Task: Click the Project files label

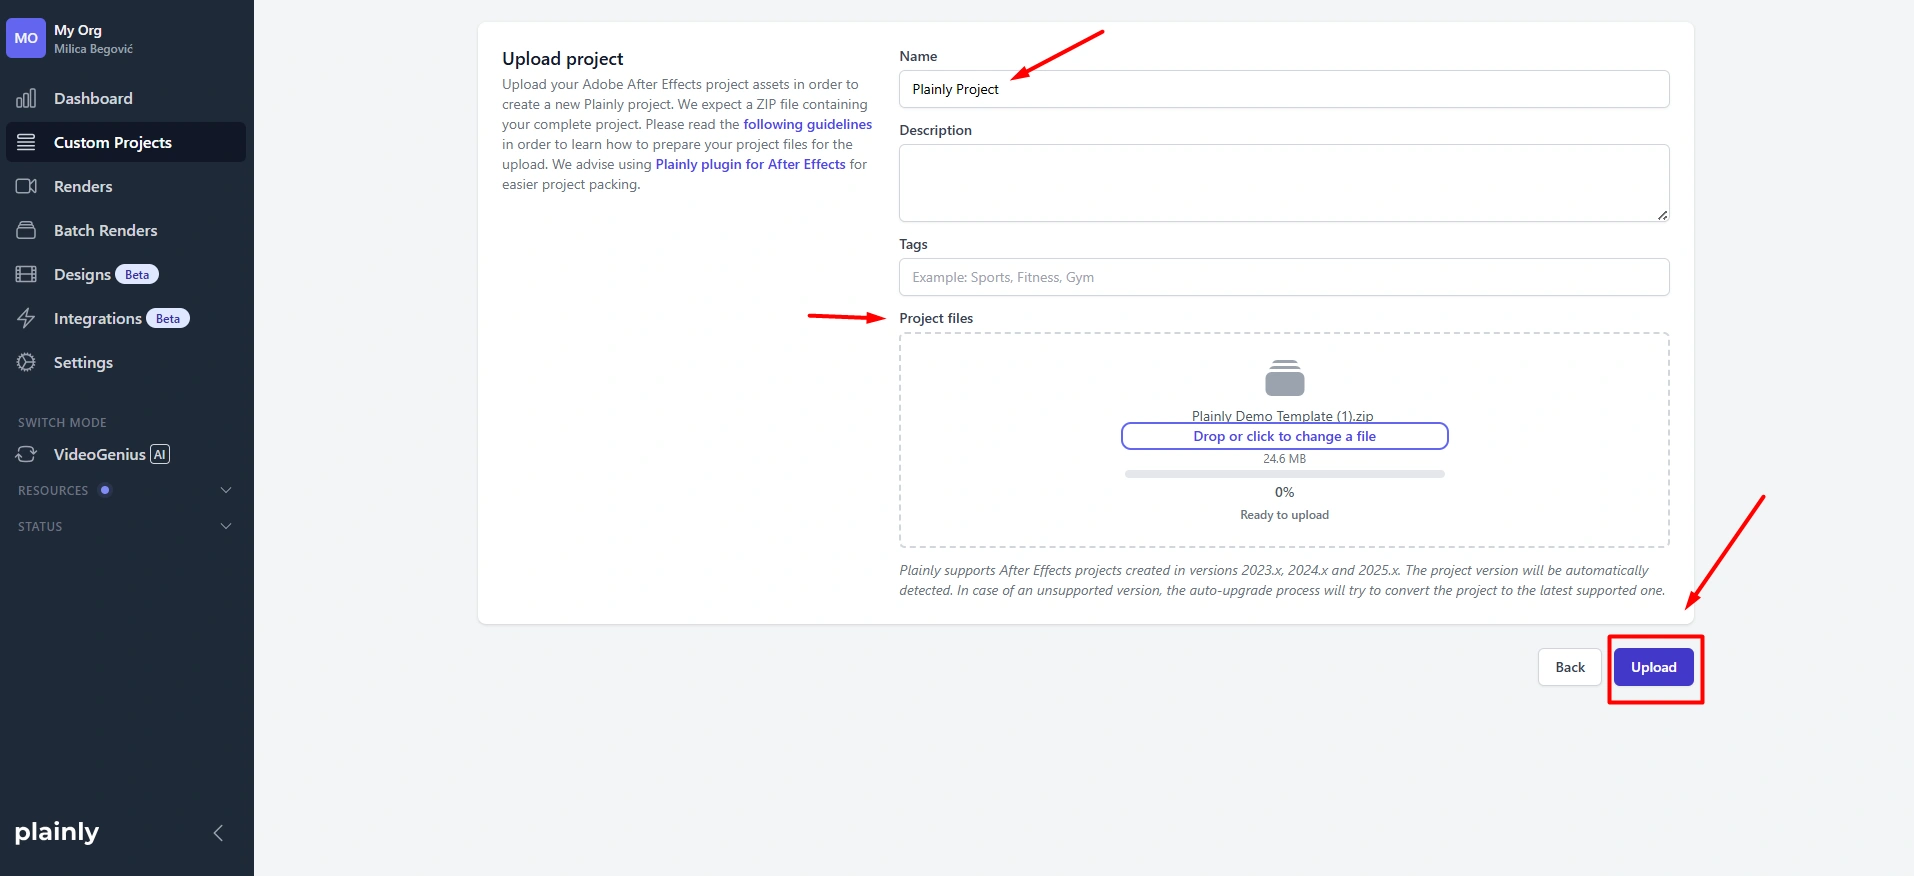Action: coord(936,318)
